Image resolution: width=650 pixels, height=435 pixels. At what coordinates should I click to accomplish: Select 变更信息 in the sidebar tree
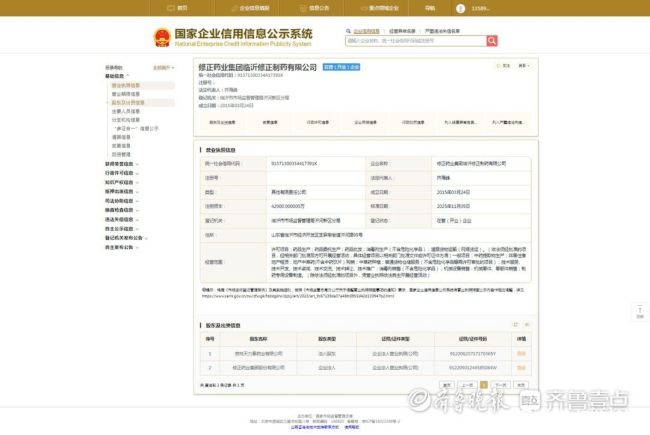point(121,146)
